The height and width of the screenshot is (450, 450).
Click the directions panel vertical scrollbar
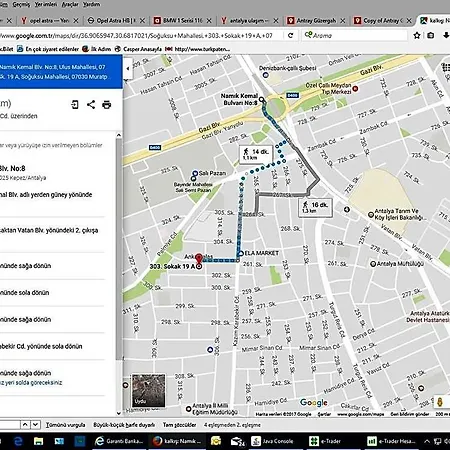click(x=119, y=247)
